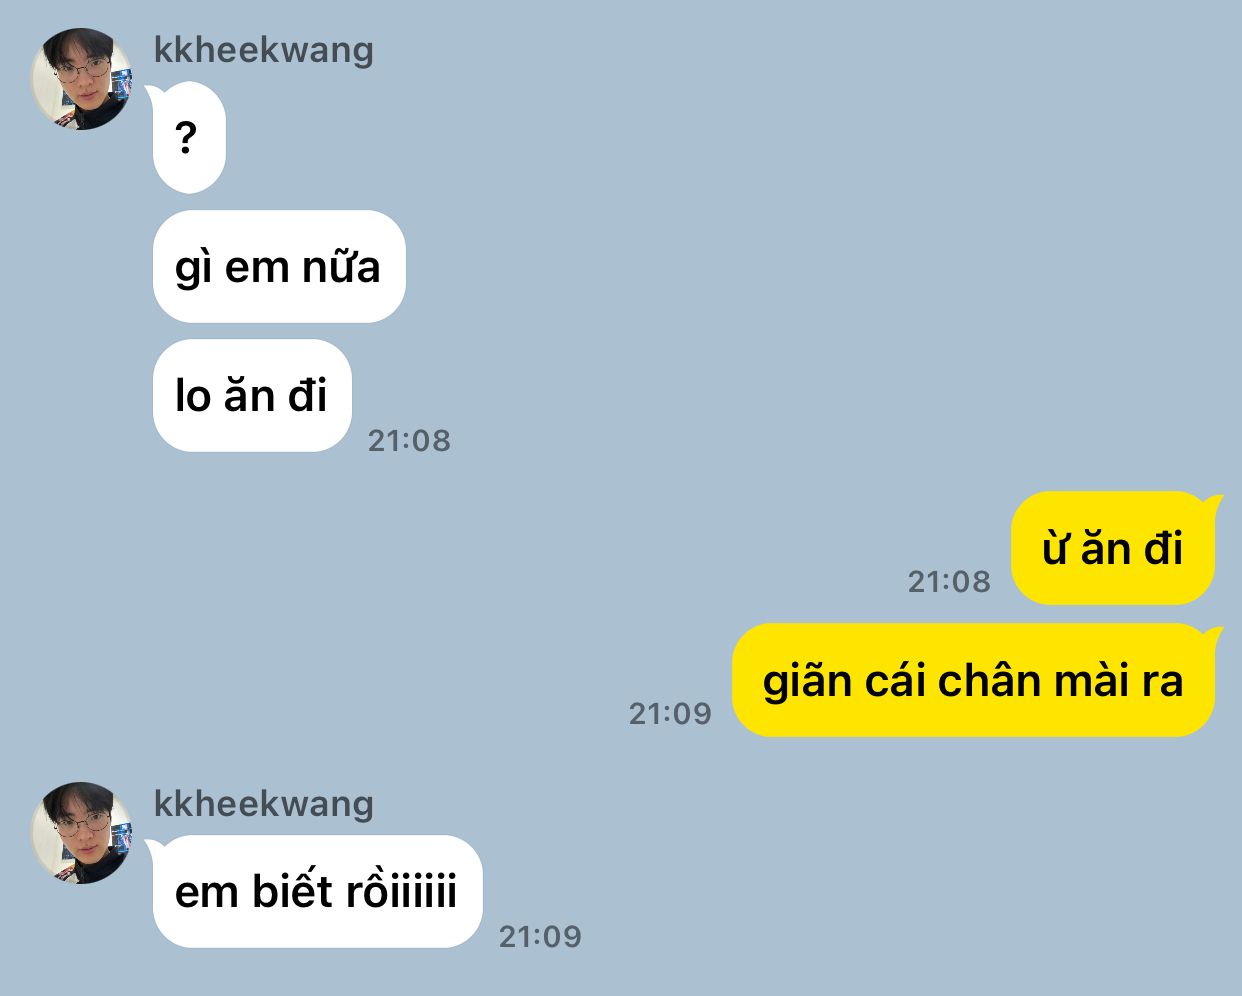Open kkheekwang's profile photo at top
Image resolution: width=1242 pixels, height=996 pixels.
click(x=82, y=79)
